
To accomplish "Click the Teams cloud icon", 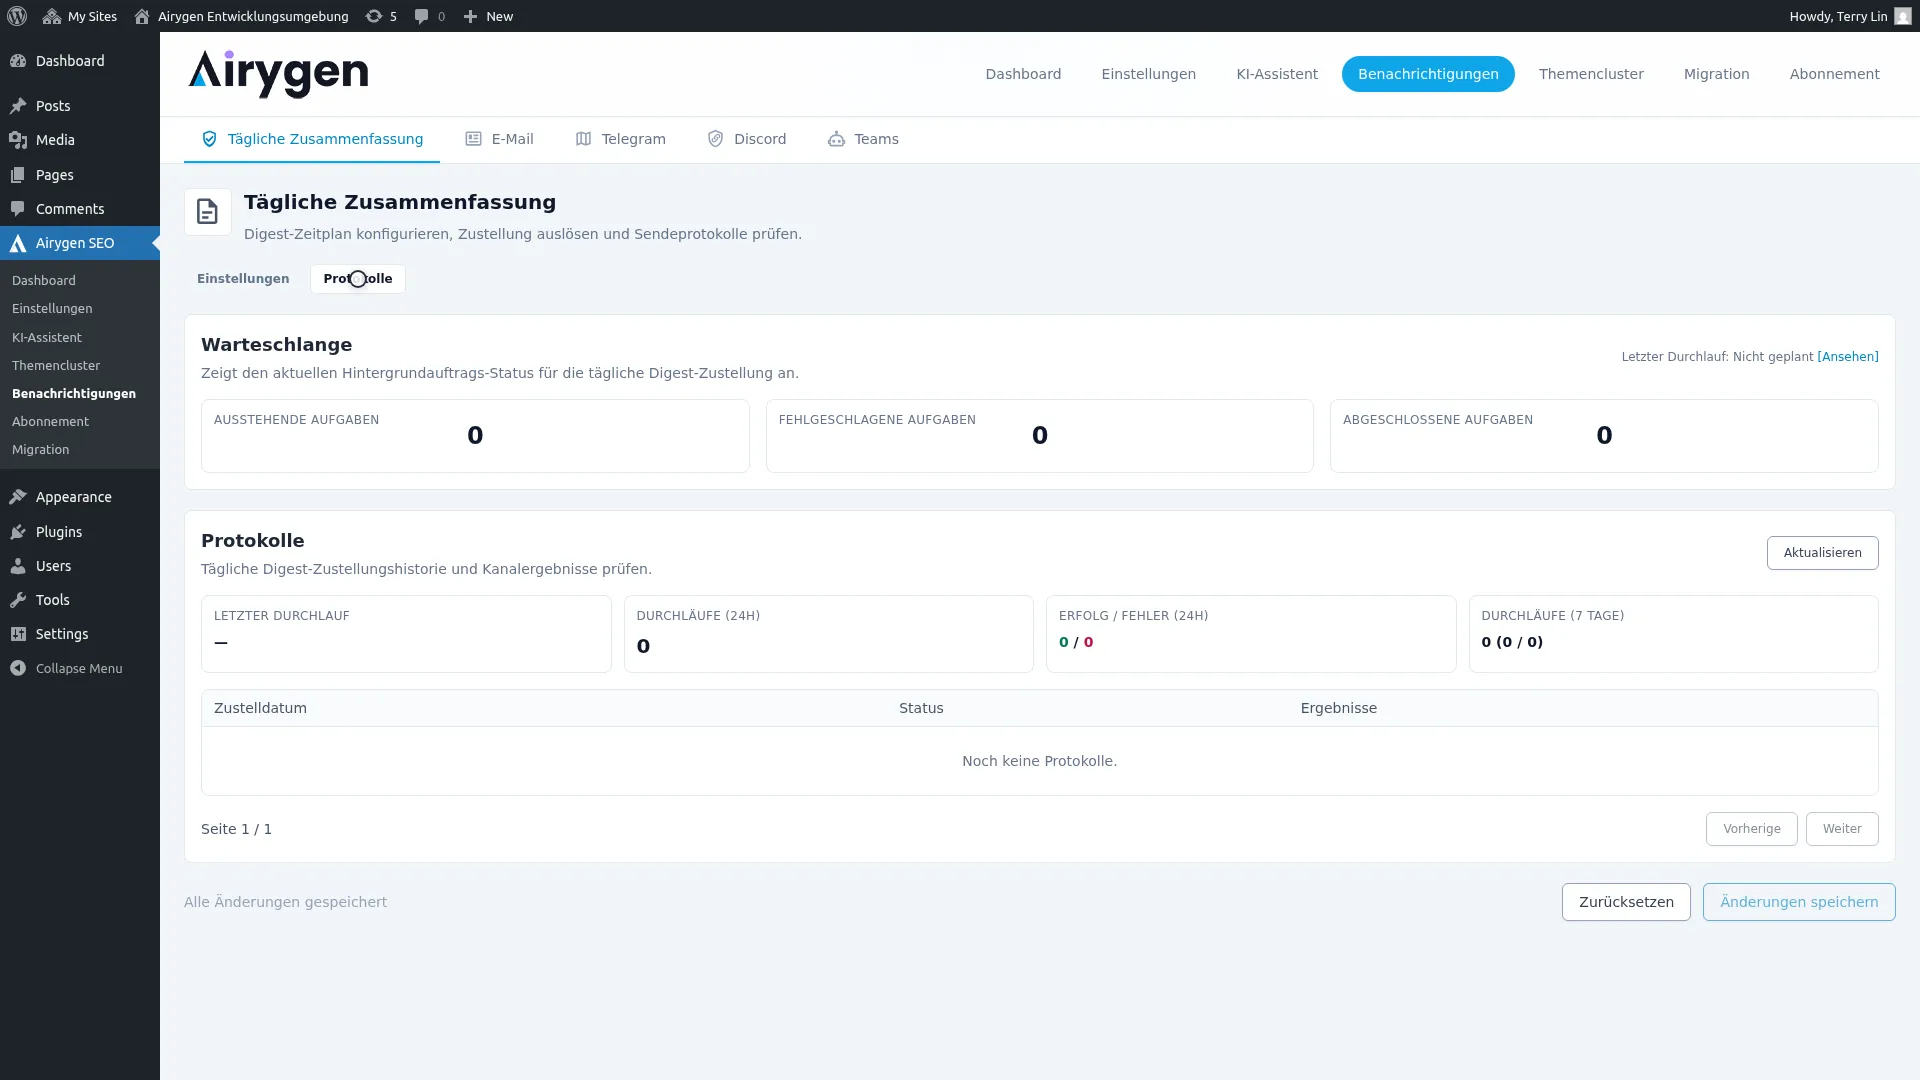I will tap(836, 139).
